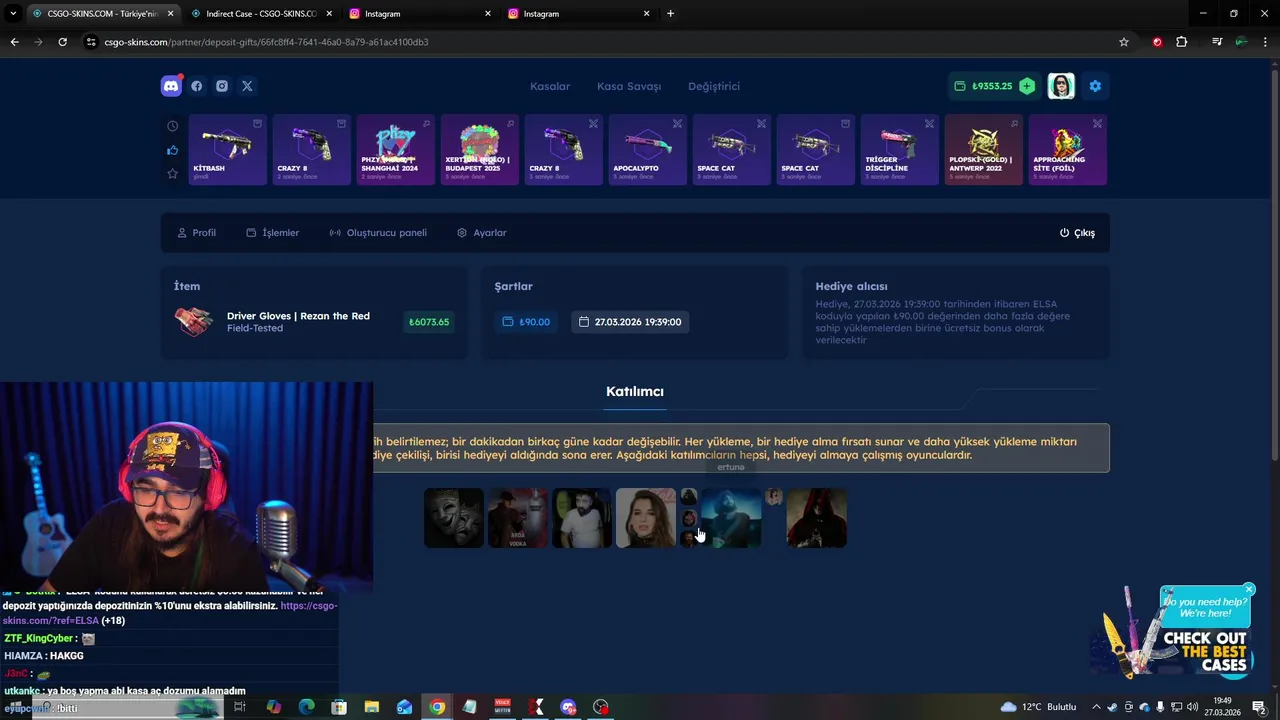Open the Phzy Shanghai 2024 drop card
Screen dimensions: 1280x720
tap(396, 150)
